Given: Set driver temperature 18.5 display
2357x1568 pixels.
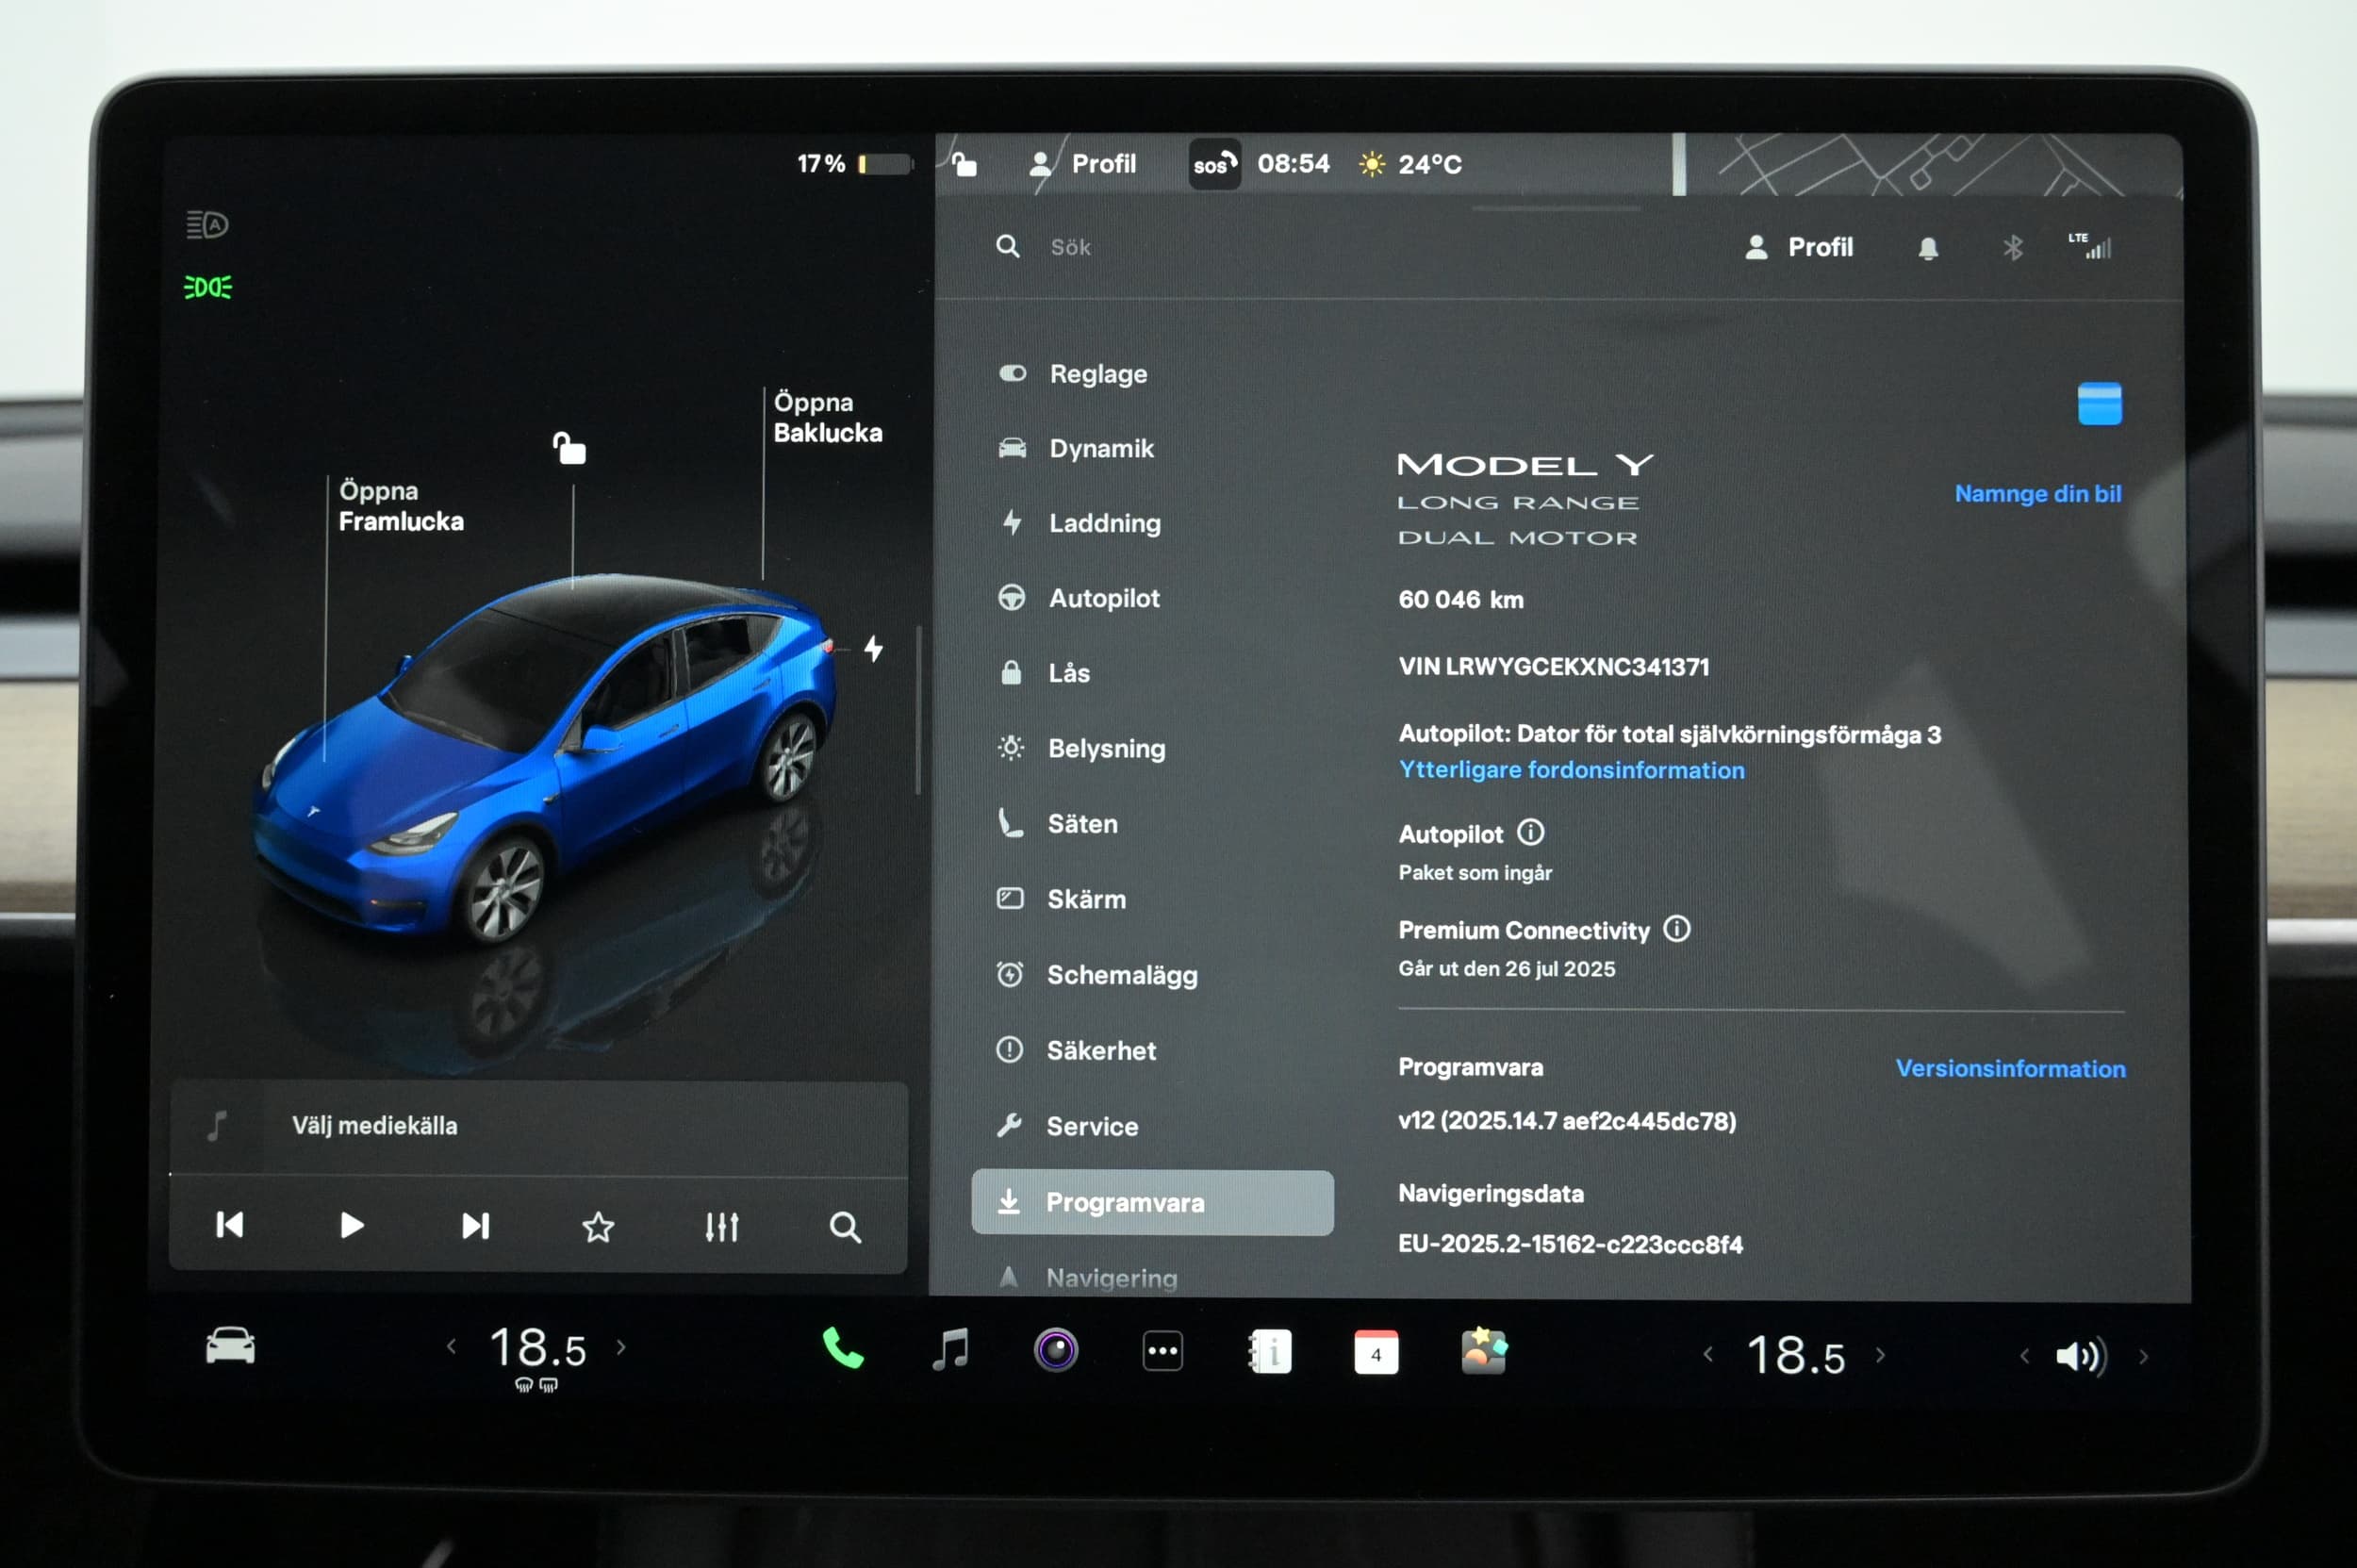Looking at the screenshot, I should pos(537,1348).
